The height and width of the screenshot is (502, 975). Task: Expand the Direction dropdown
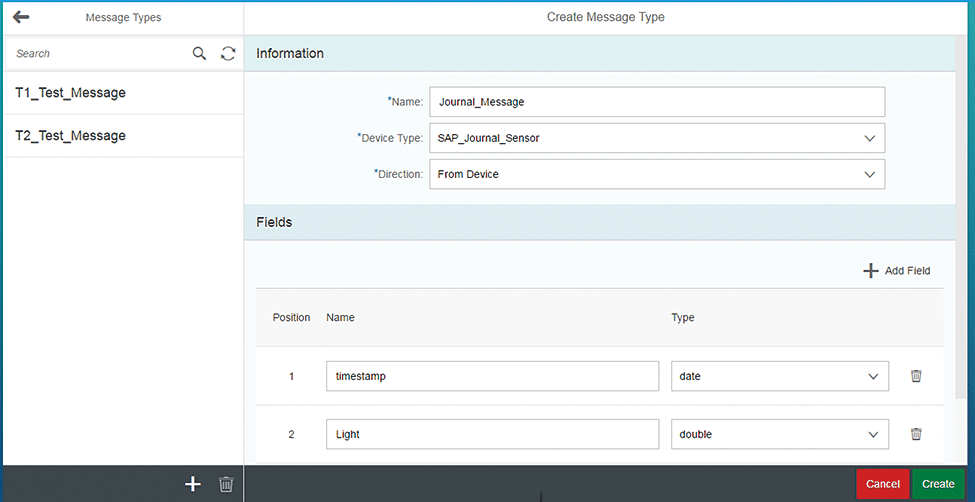(x=867, y=174)
